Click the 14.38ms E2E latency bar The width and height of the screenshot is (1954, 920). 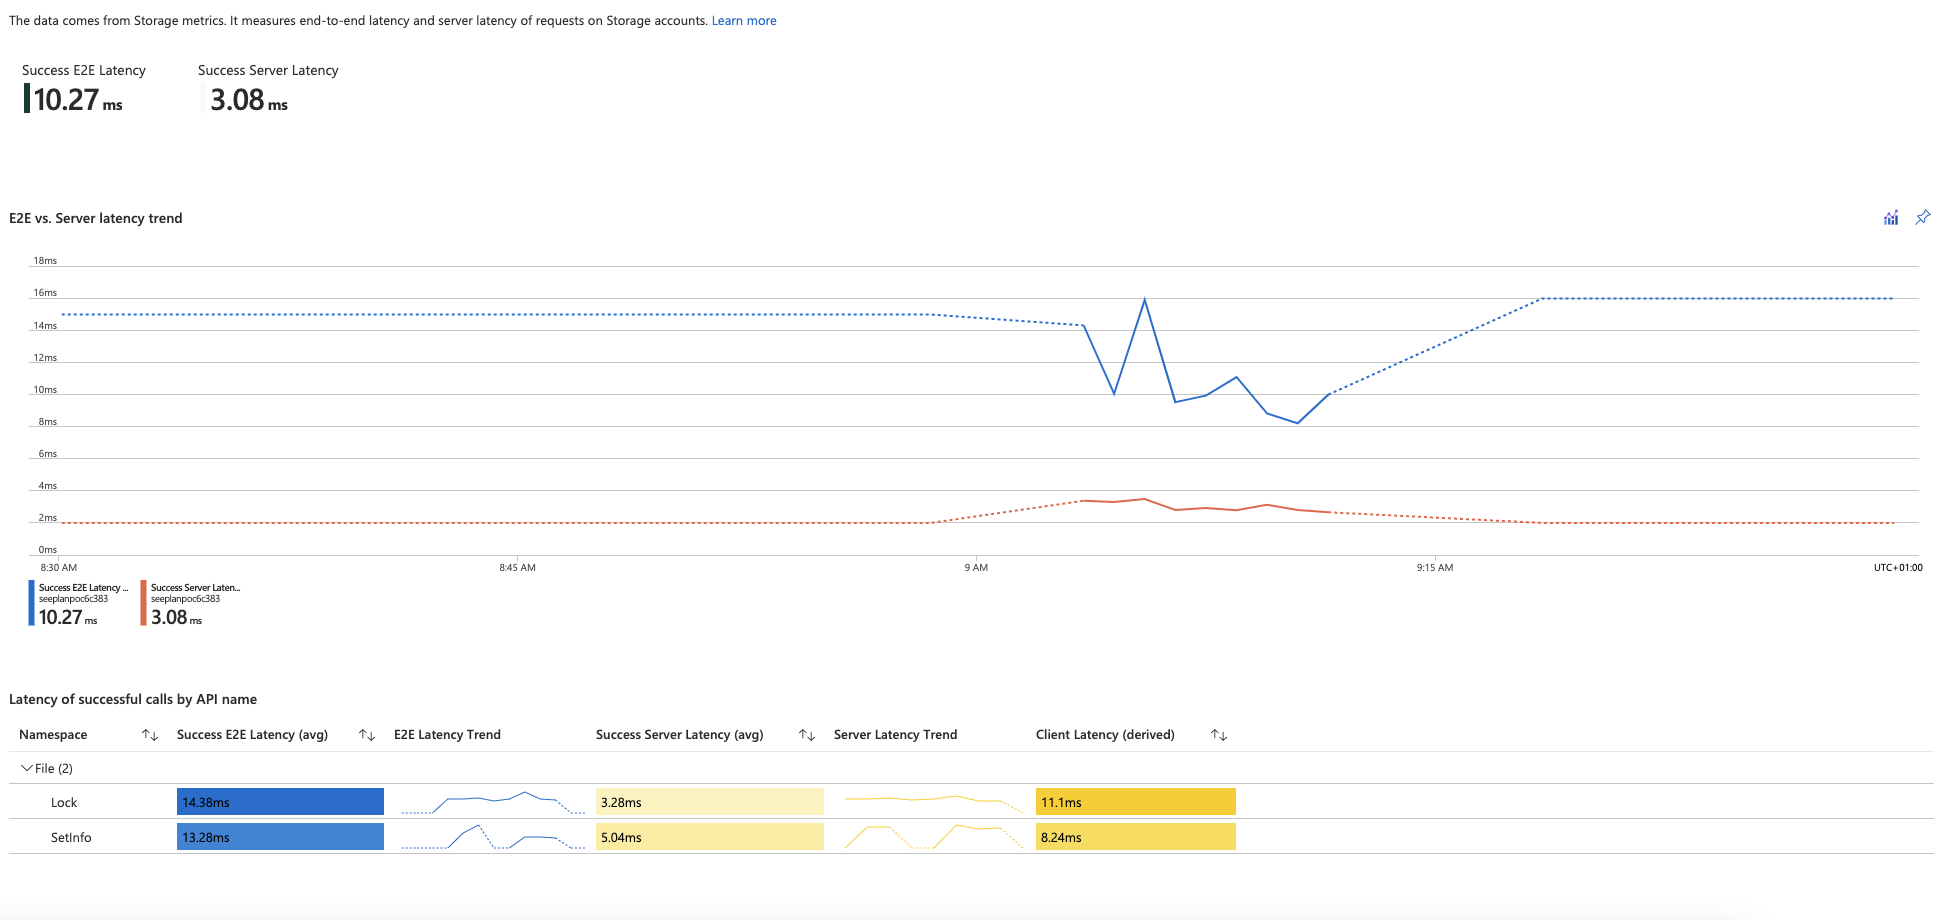click(280, 802)
